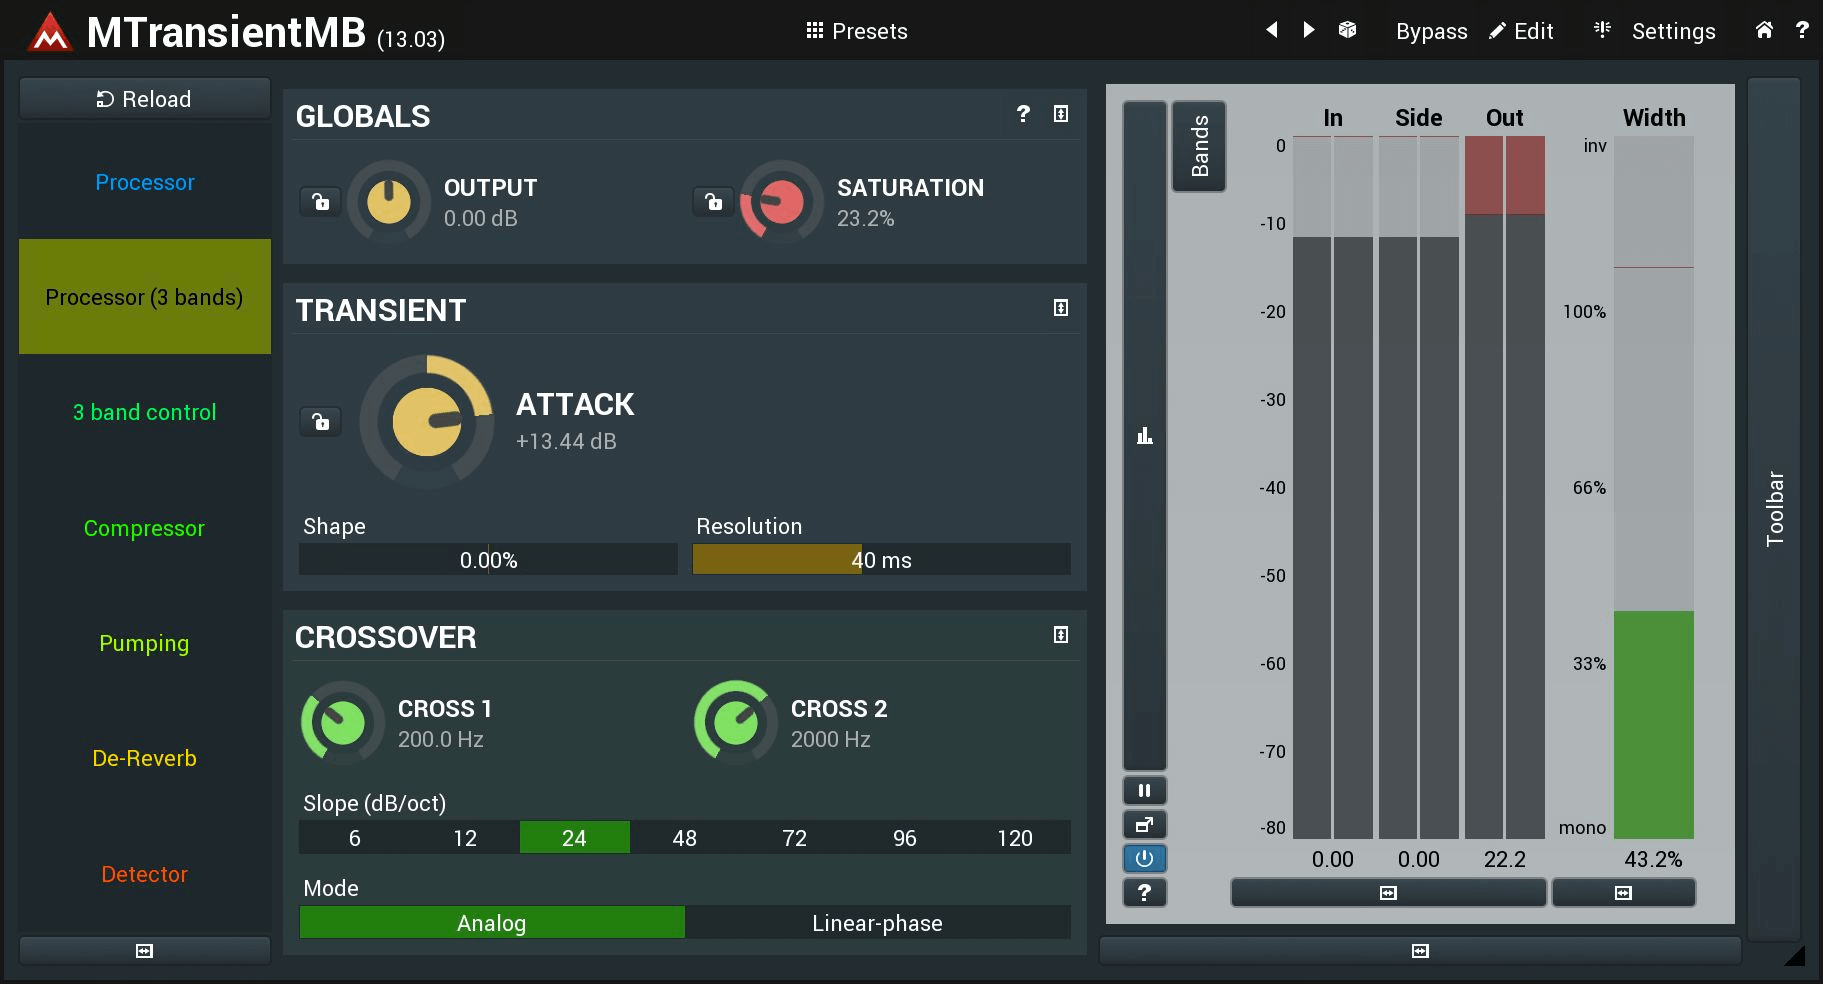Expand the Transient panel options
The height and width of the screenshot is (984, 1823).
pos(1060,309)
